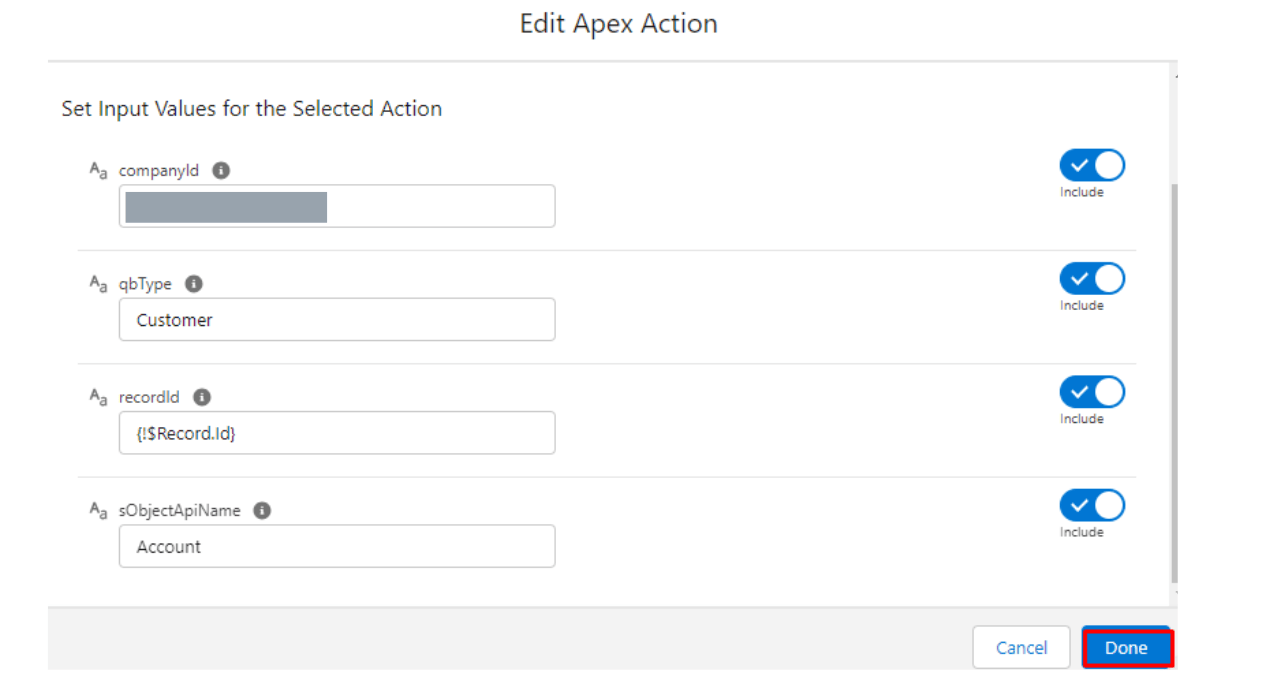Click the dialog's vertical scrollbar
The height and width of the screenshot is (673, 1265).
(1175, 380)
